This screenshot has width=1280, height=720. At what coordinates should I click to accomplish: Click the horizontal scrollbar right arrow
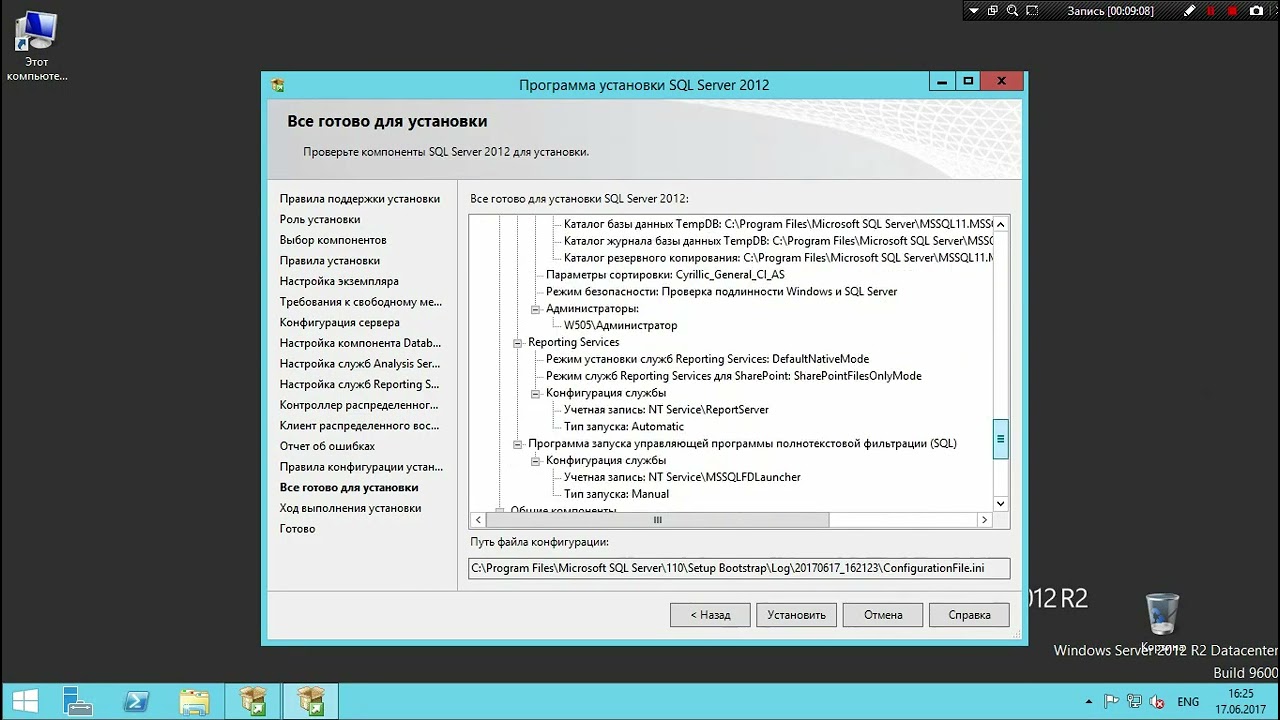pos(984,520)
